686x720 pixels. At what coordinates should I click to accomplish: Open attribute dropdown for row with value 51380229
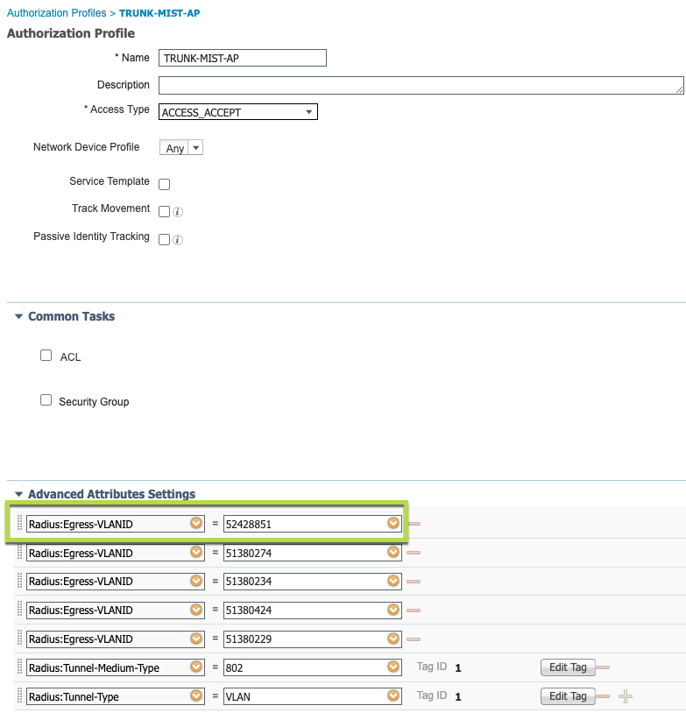point(197,638)
